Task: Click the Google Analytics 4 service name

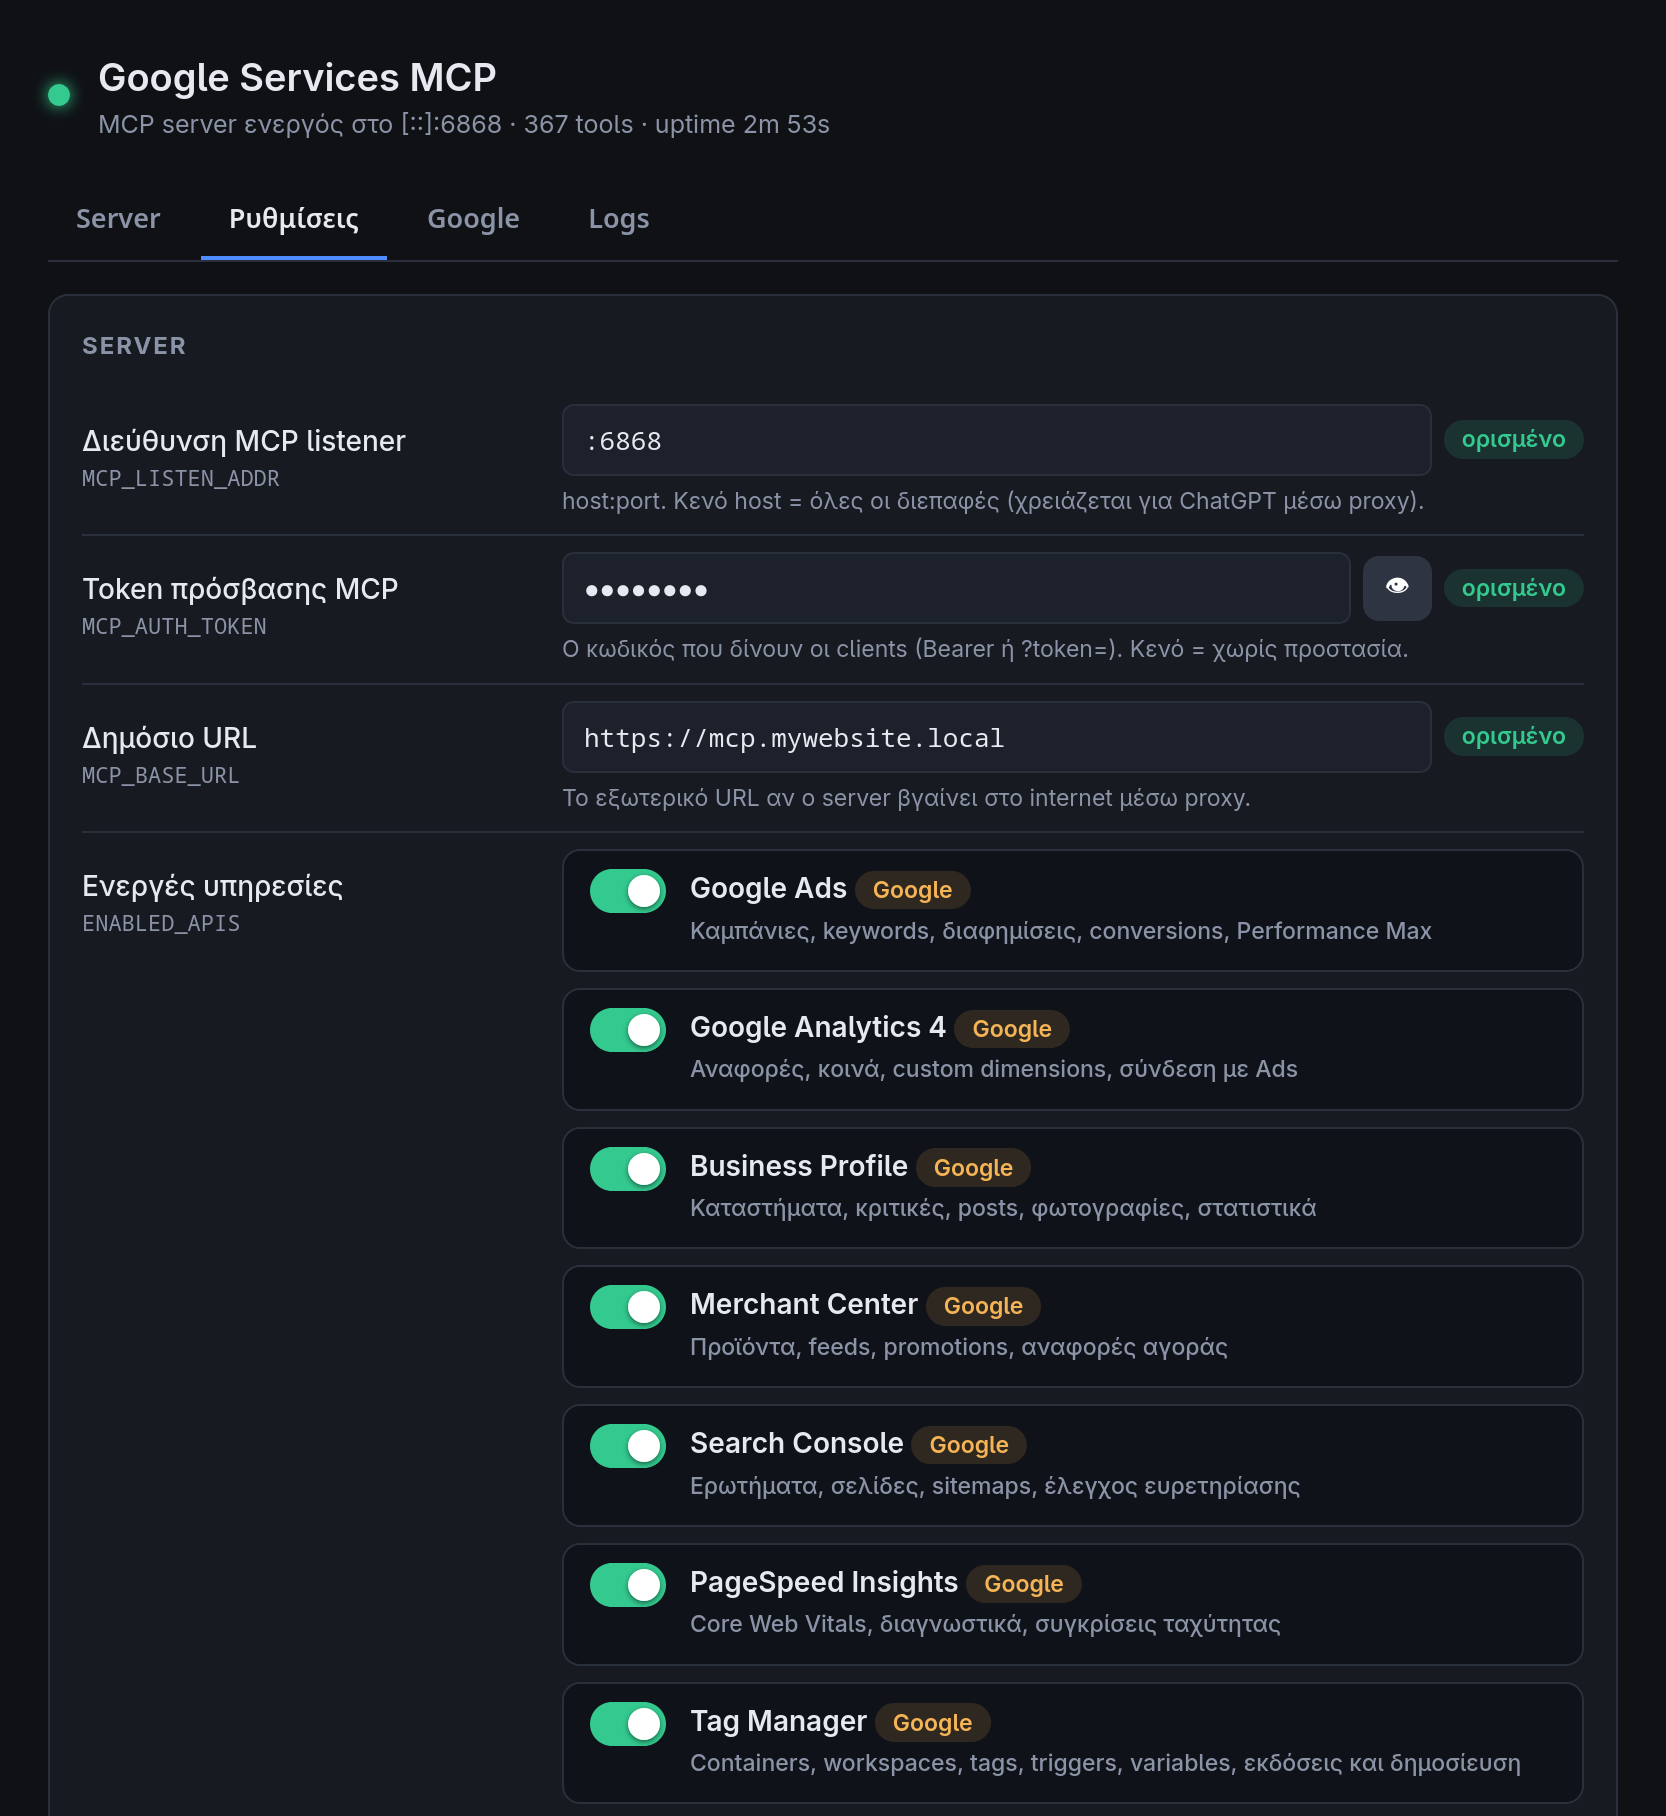Action: (x=818, y=1028)
